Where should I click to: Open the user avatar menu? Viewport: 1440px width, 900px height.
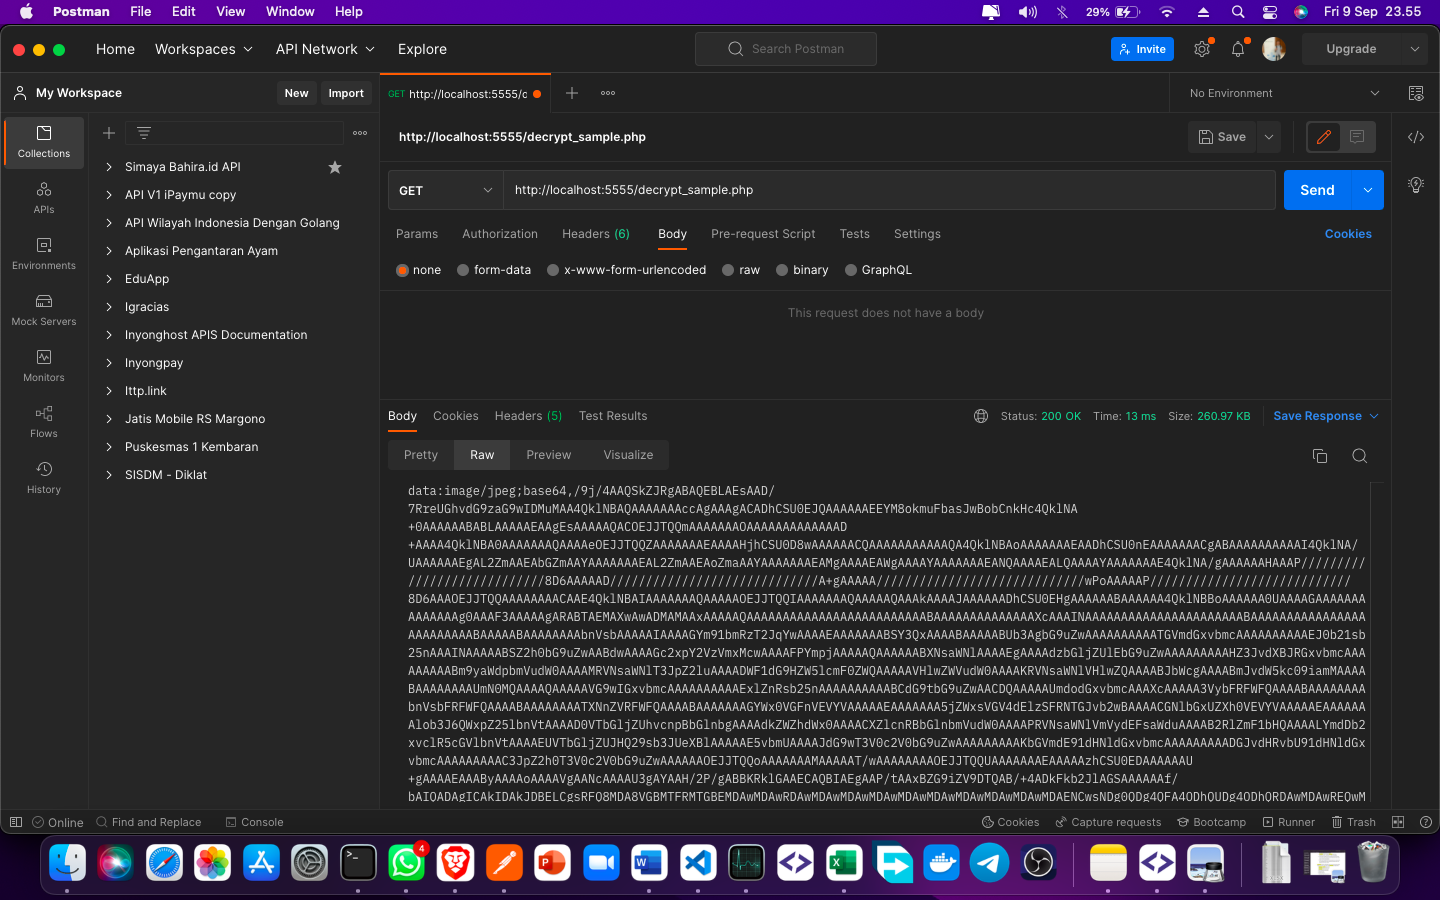click(1274, 49)
